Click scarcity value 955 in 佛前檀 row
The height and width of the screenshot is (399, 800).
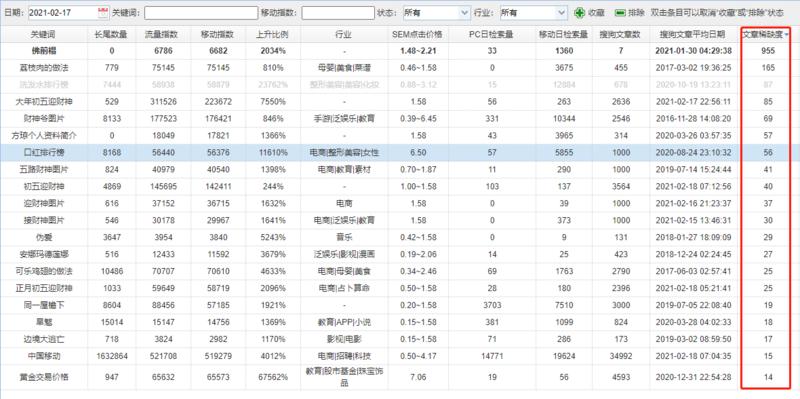[768, 51]
